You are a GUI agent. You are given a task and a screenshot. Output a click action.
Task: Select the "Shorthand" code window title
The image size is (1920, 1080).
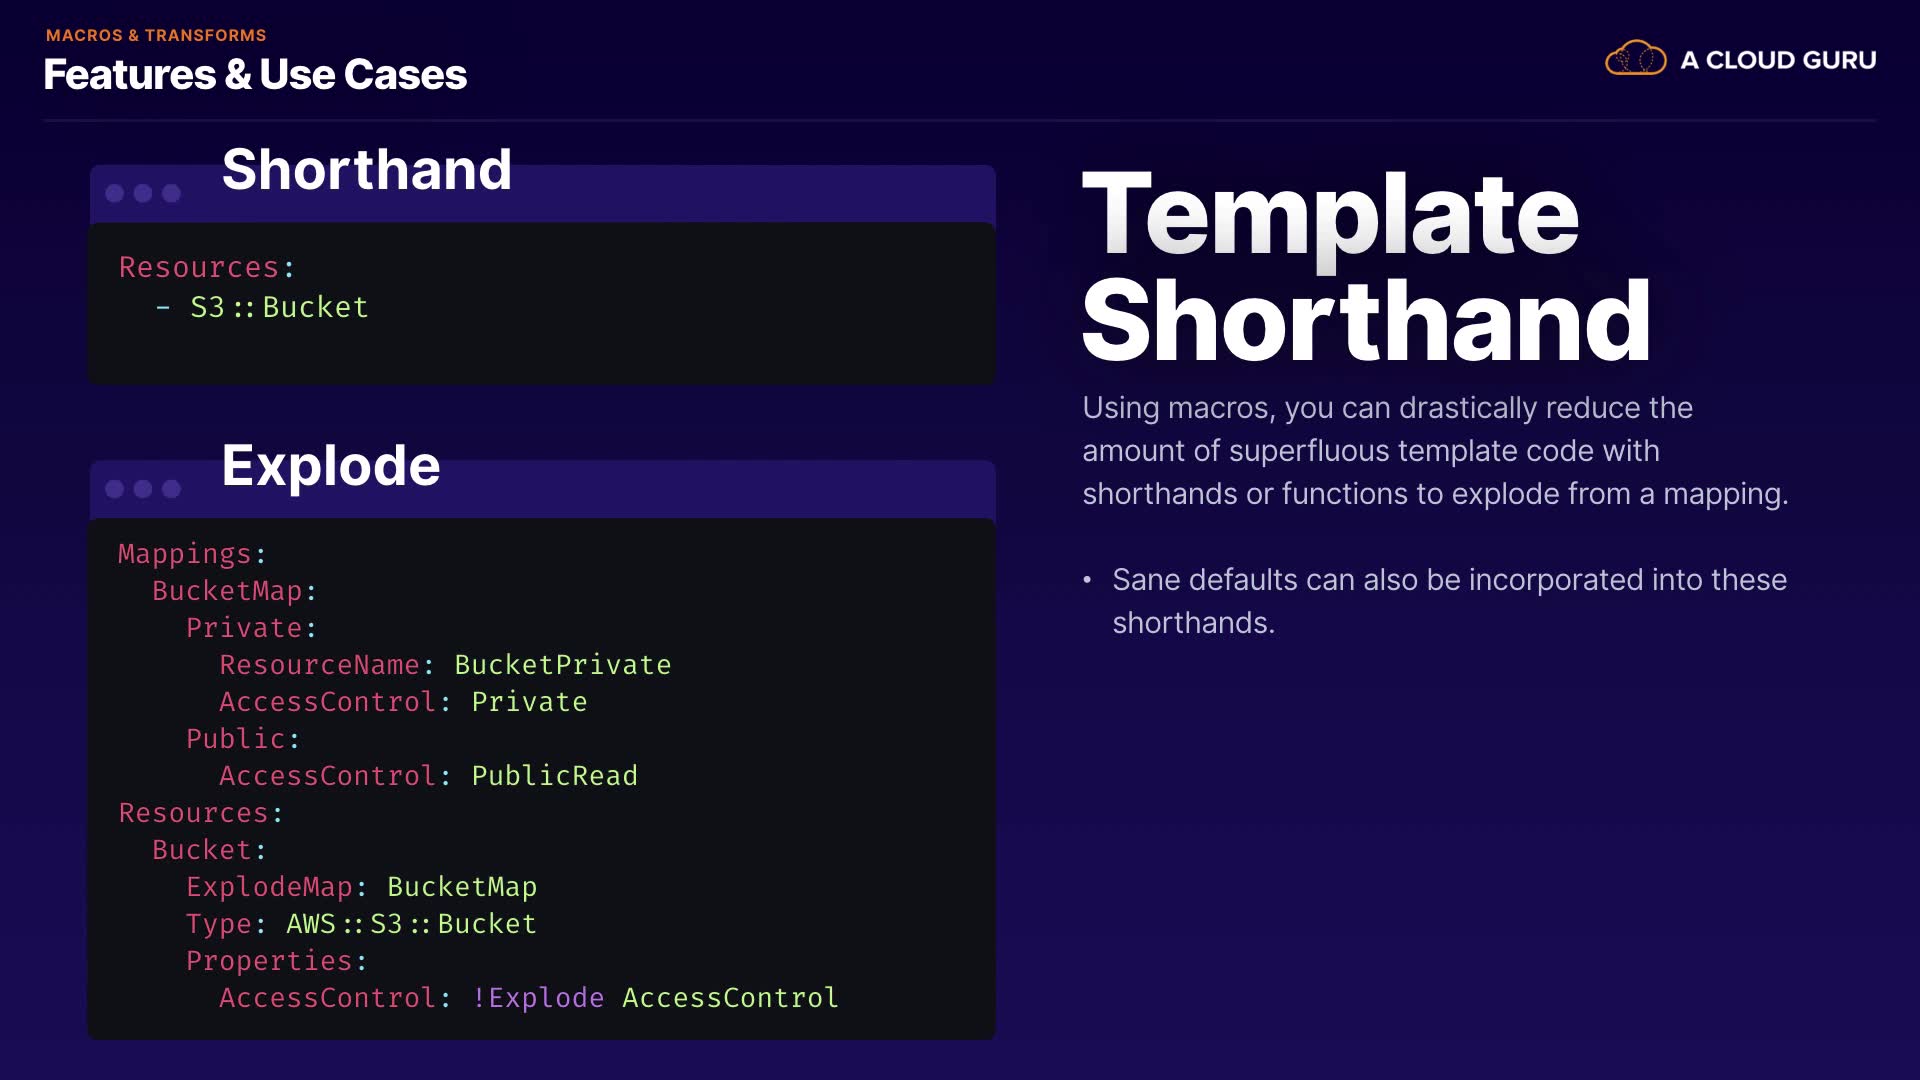[366, 169]
